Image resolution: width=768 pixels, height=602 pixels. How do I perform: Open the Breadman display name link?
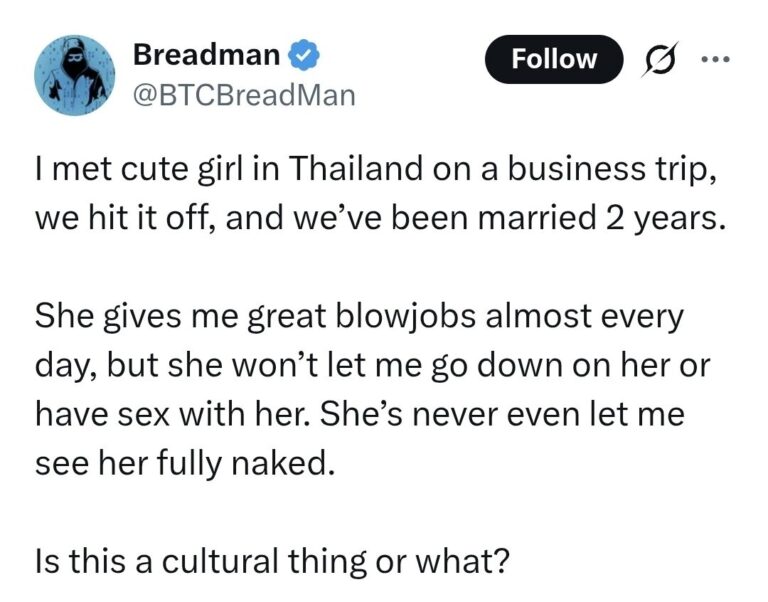206,54
